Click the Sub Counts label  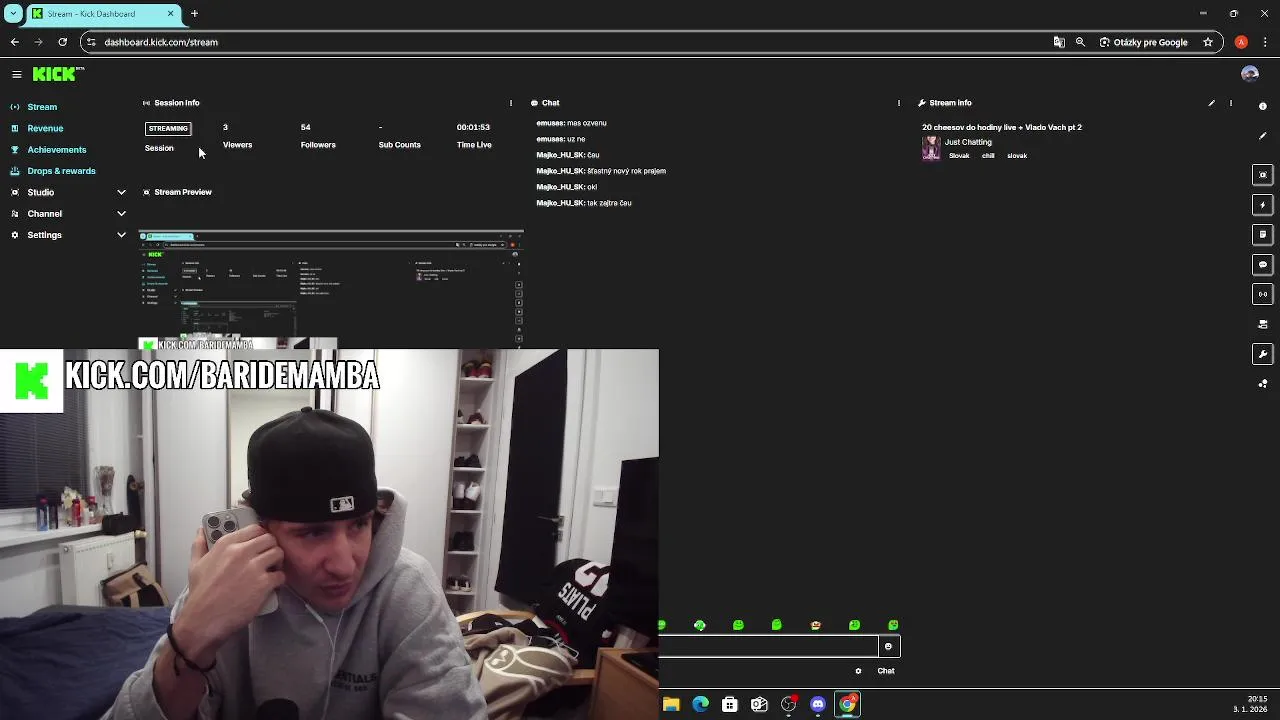tap(399, 145)
